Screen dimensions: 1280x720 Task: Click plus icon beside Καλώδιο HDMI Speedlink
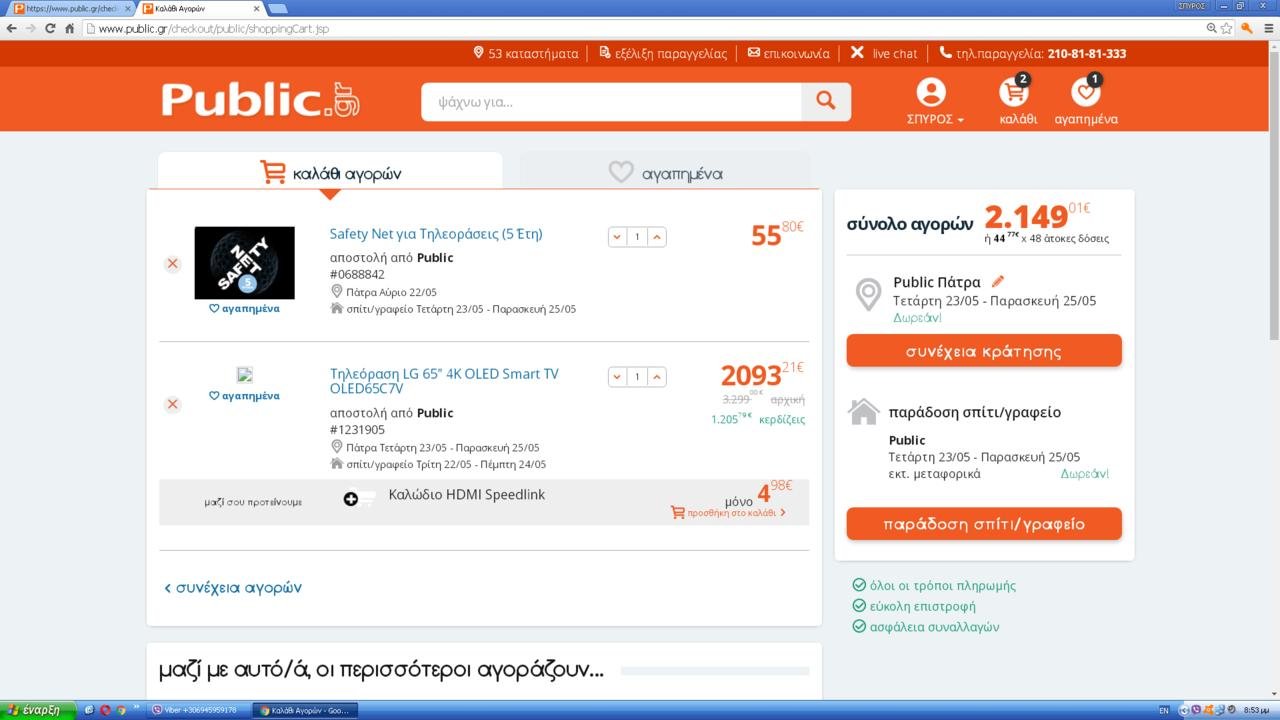tap(351, 499)
